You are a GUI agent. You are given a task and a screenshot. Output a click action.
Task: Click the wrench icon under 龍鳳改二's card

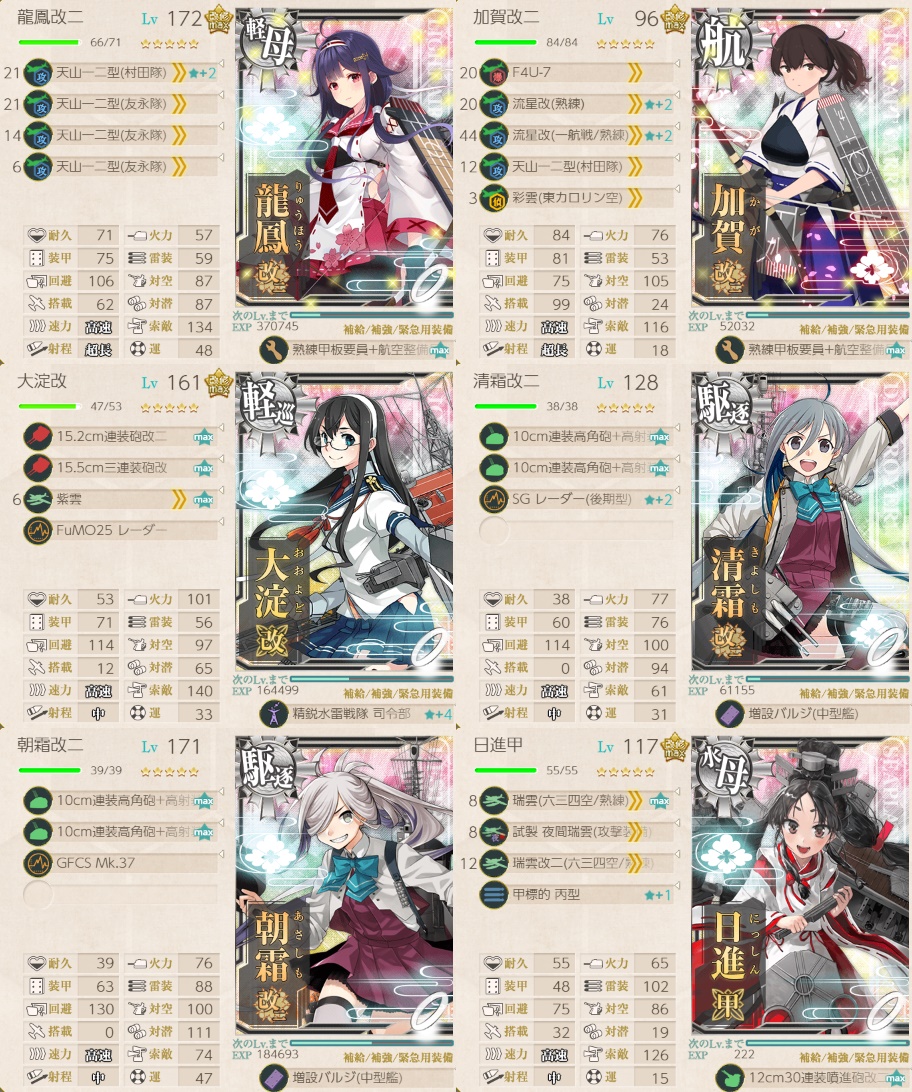click(x=274, y=350)
